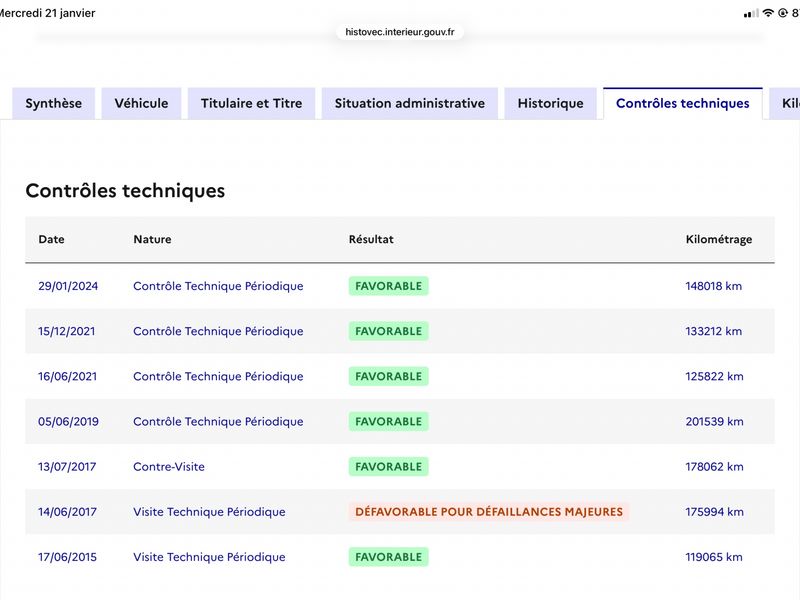Click the Contre-Visite entry
The image size is (800, 600).
click(x=169, y=467)
